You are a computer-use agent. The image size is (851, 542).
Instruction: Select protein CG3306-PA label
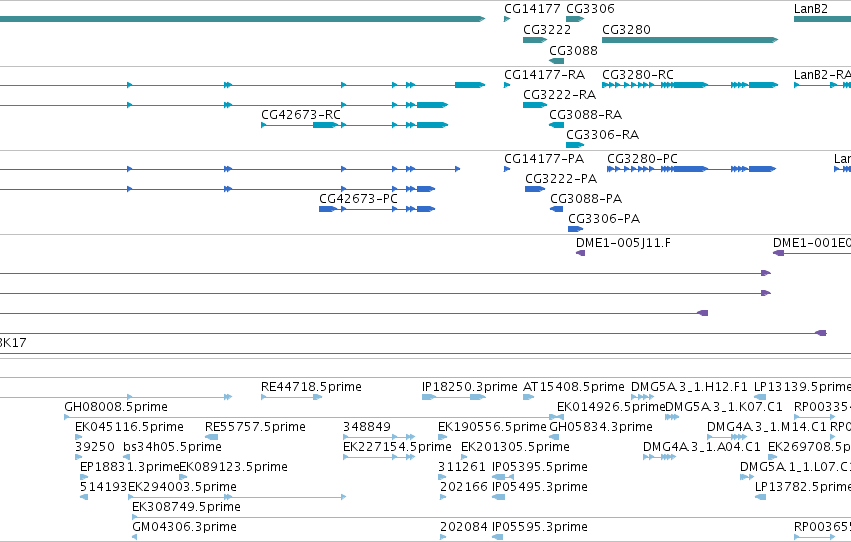604,219
